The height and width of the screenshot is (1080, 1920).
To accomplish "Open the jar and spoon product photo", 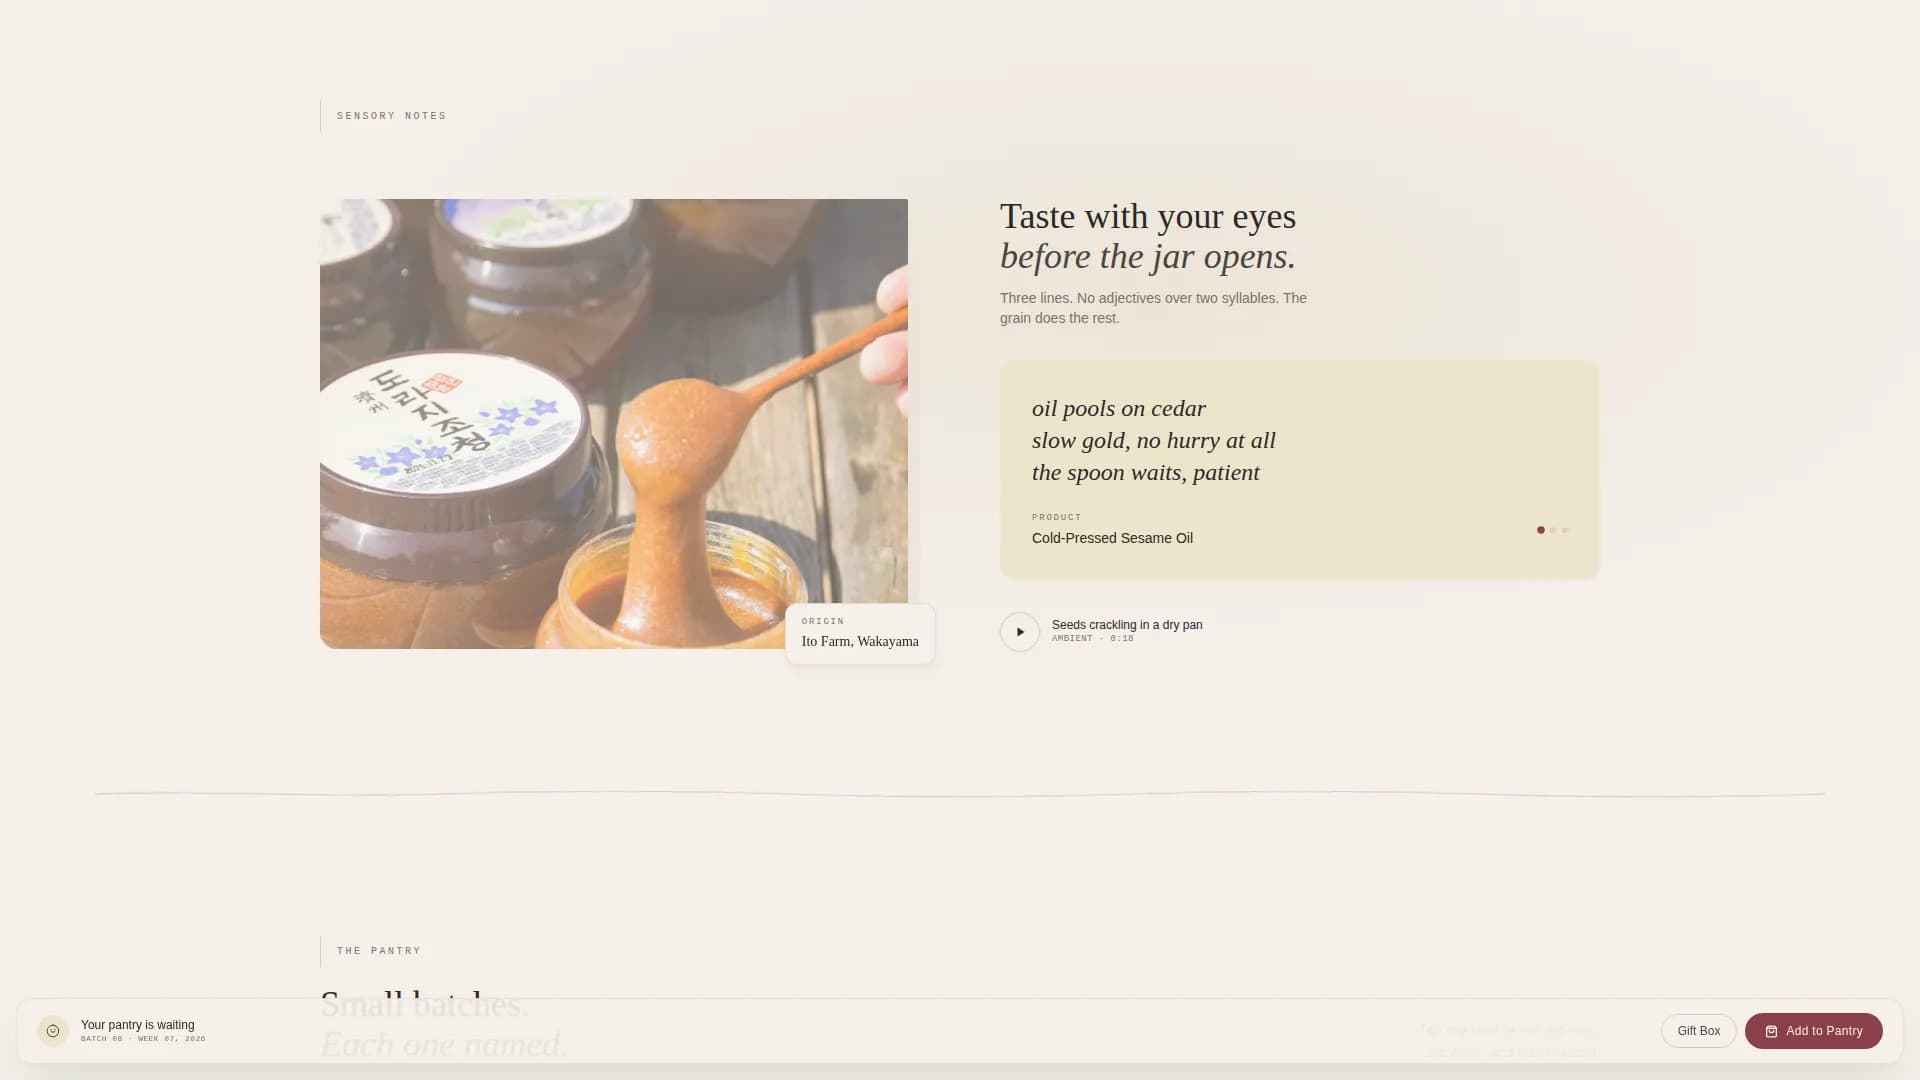I will (614, 424).
